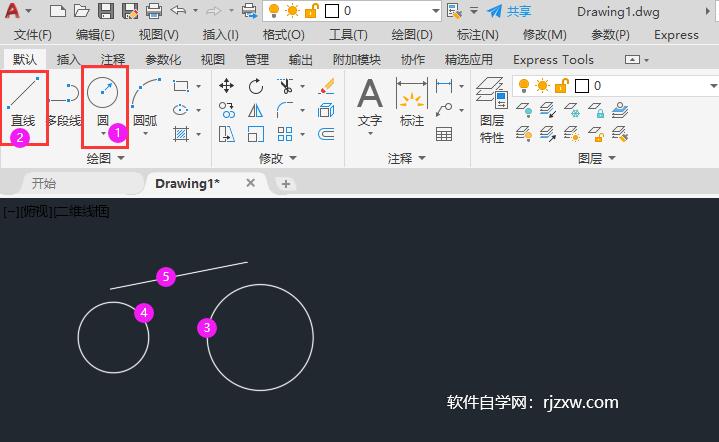
Task: Click the top toolbar layer color swatch
Action: point(332,11)
